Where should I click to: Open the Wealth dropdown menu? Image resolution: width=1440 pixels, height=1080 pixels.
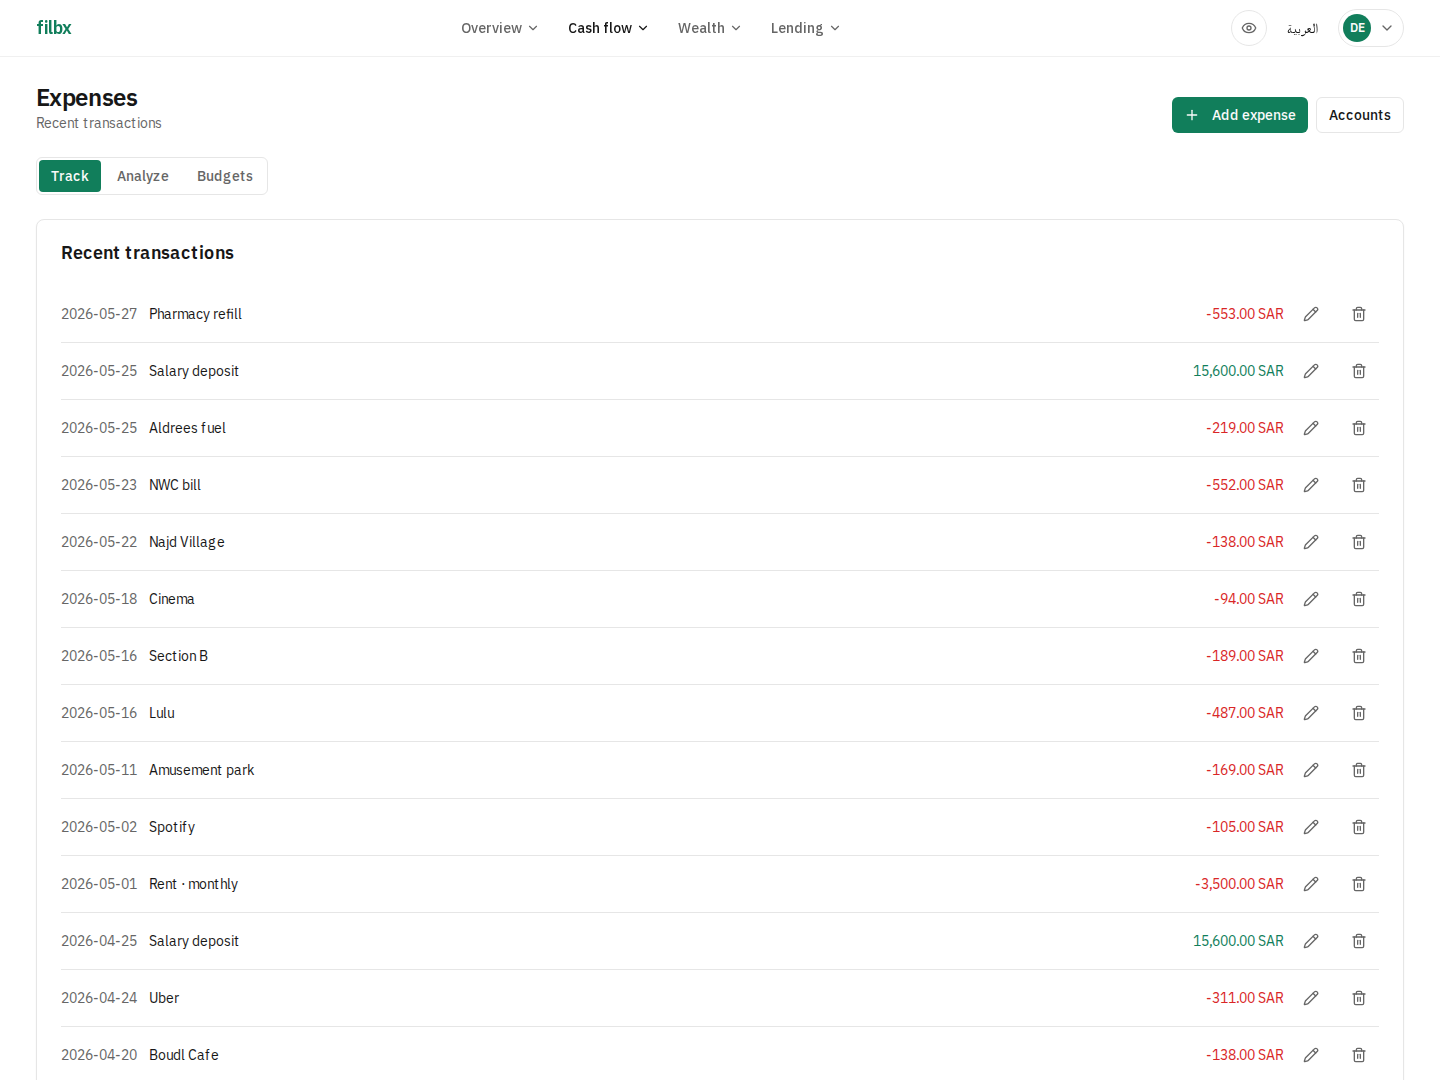709,28
